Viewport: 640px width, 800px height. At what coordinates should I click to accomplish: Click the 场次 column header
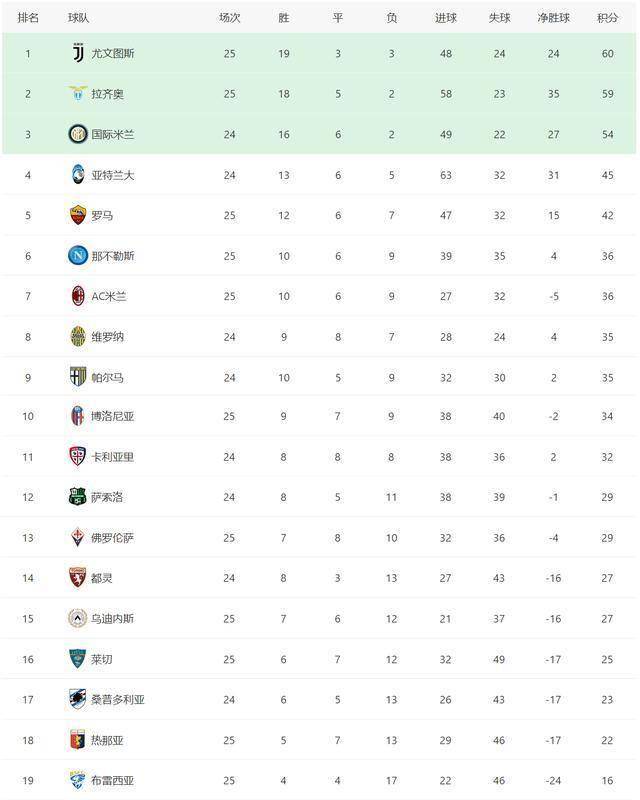[230, 18]
